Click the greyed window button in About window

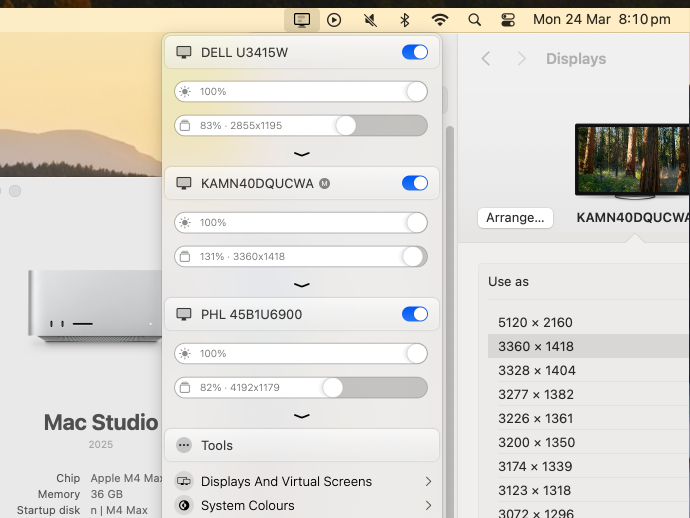tap(15, 191)
